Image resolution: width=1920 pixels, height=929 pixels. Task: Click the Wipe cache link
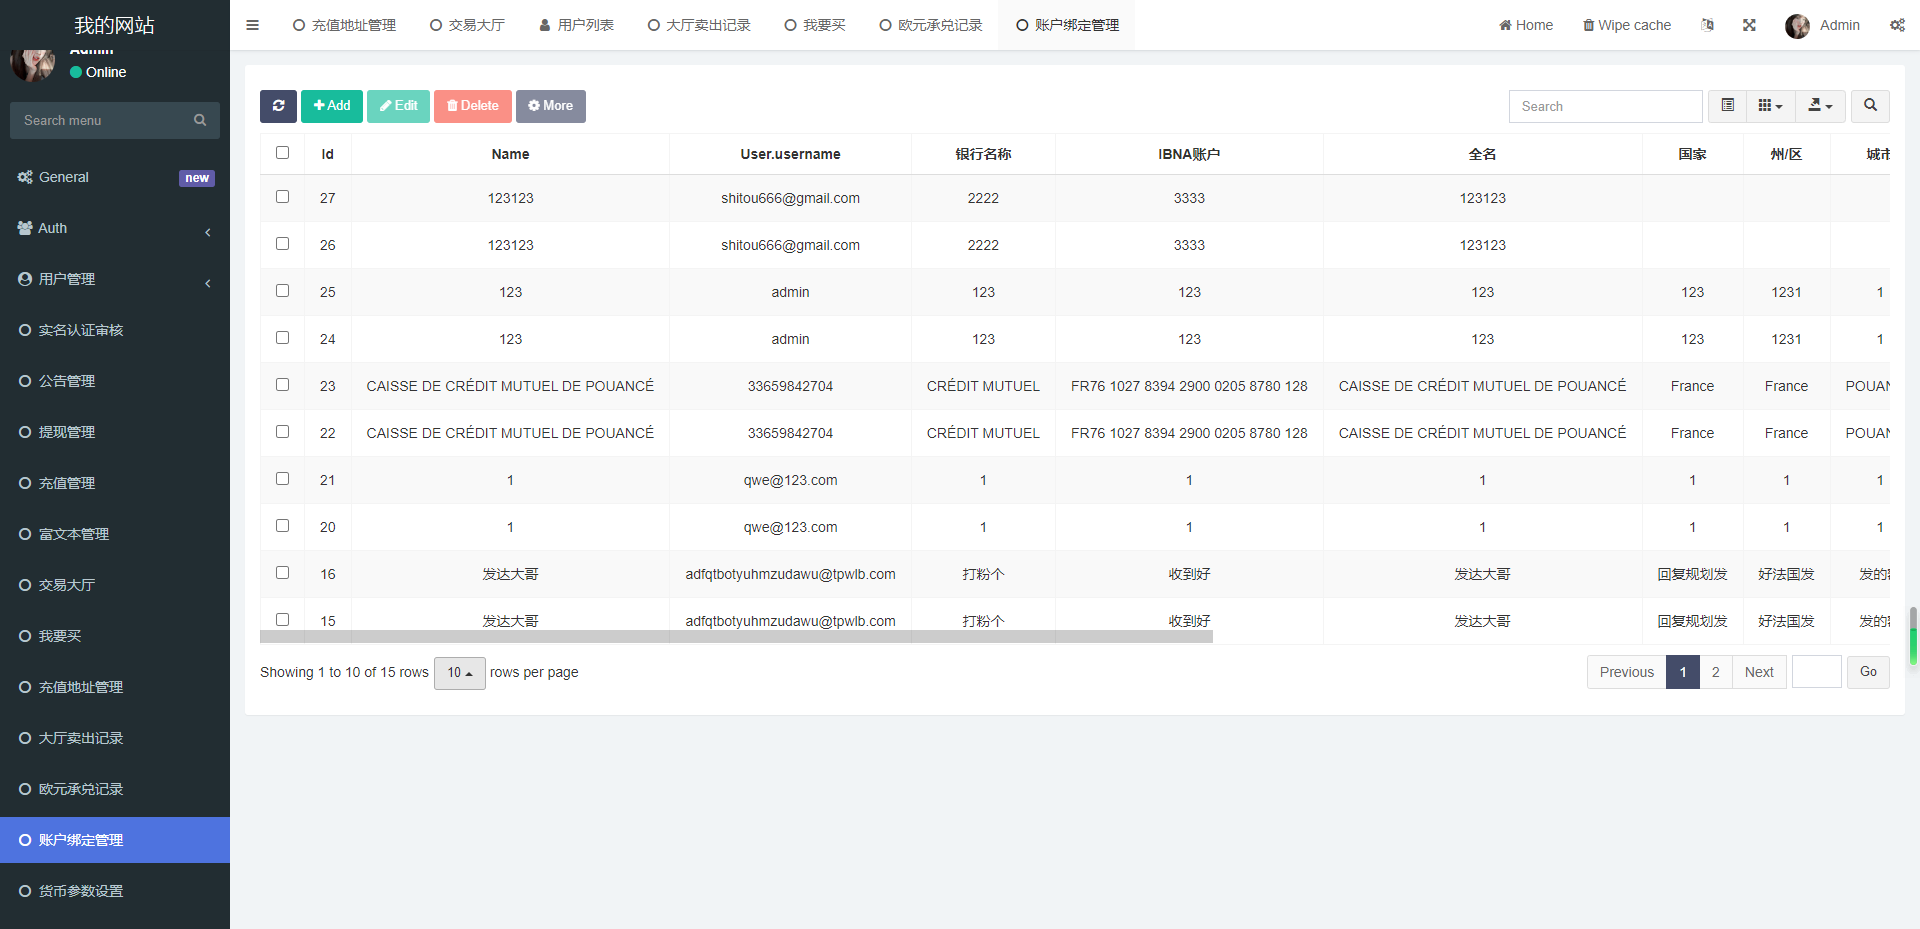[1626, 25]
